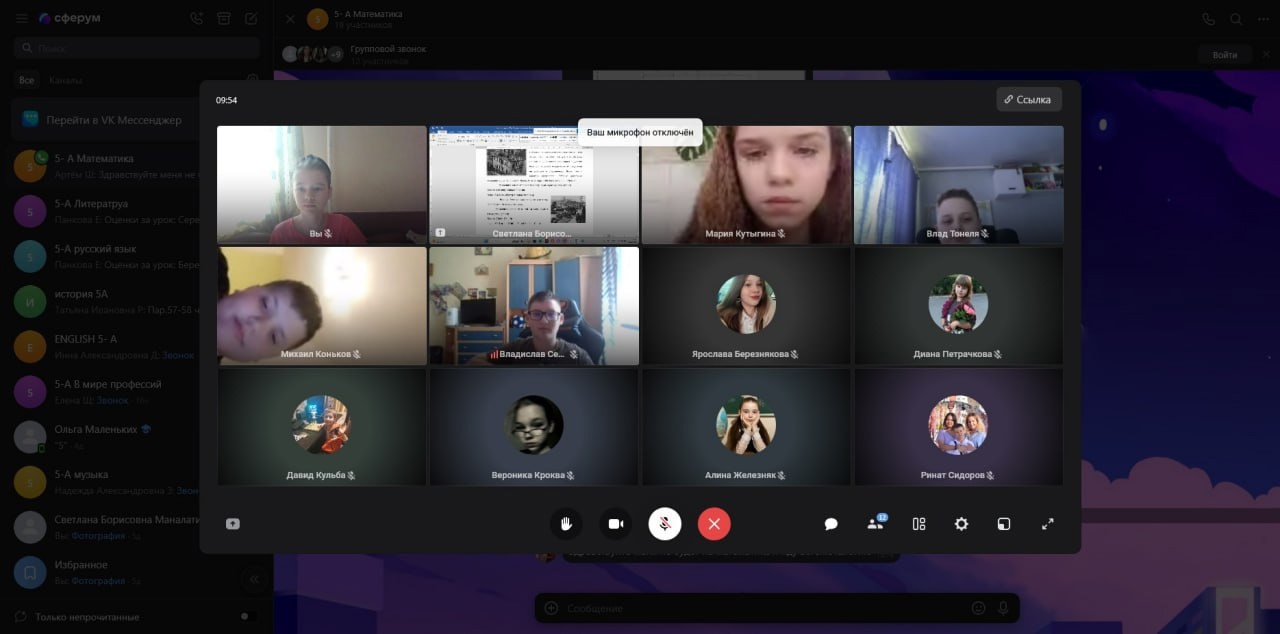Viewport: 1280px width, 634px height.
Task: Toggle Только непрочитанные switch
Action: [x=248, y=617]
